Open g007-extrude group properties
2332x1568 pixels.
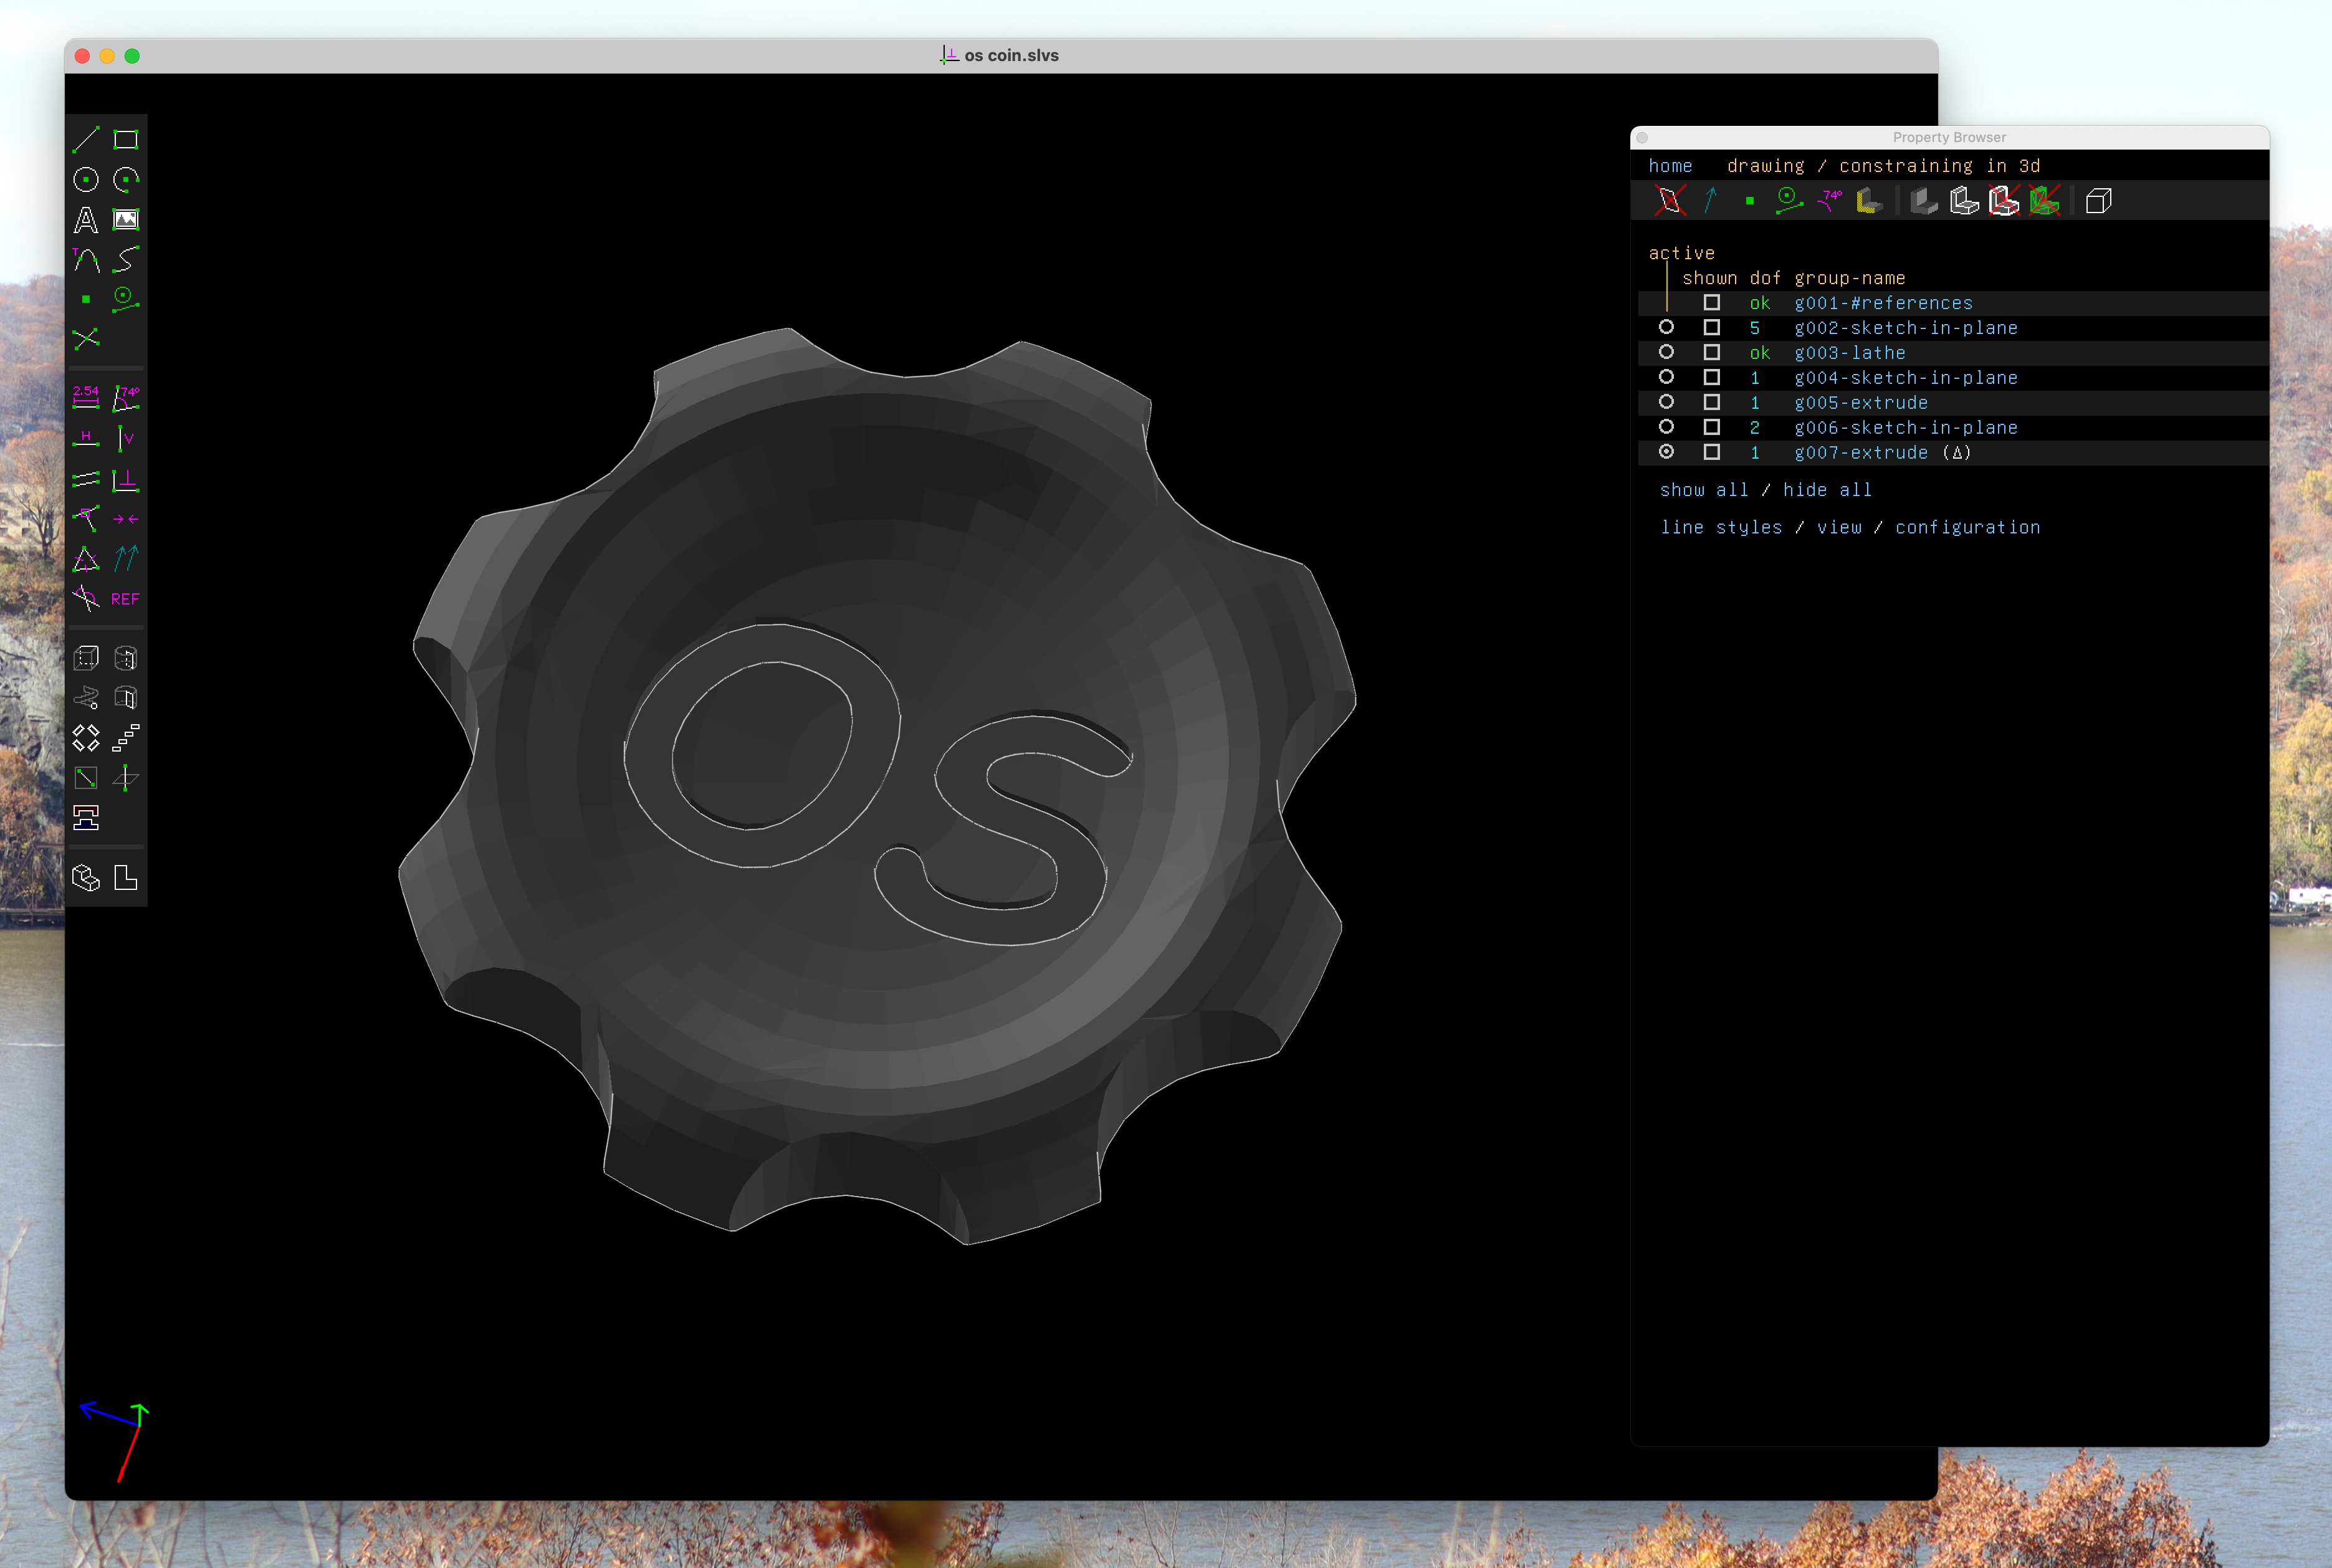tap(1861, 452)
